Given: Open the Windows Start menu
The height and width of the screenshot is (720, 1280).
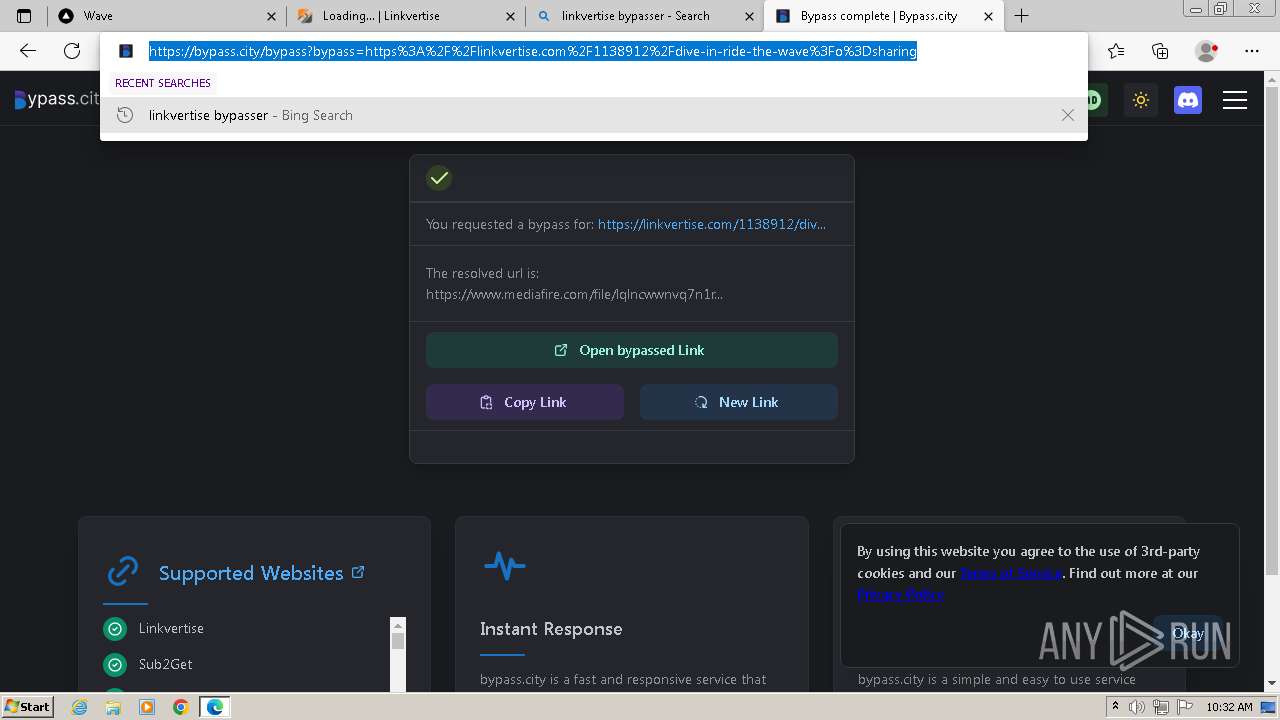Looking at the screenshot, I should click(28, 706).
